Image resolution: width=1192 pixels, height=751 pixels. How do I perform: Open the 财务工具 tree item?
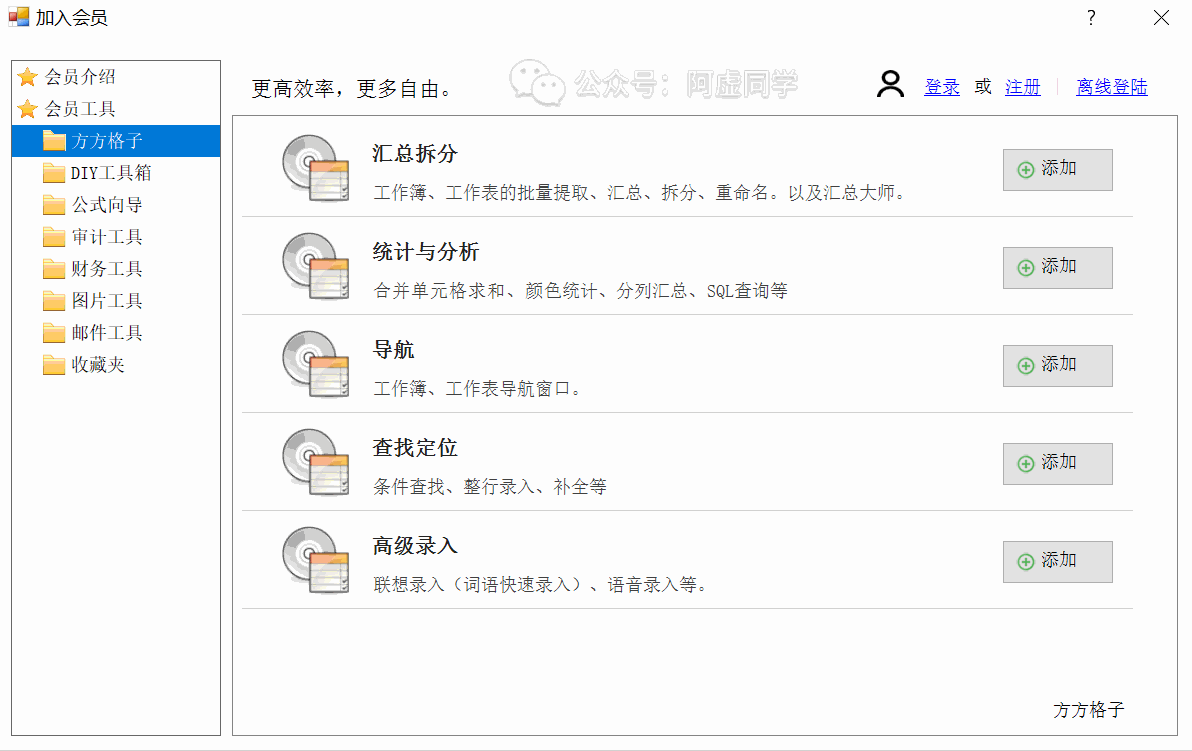point(107,269)
